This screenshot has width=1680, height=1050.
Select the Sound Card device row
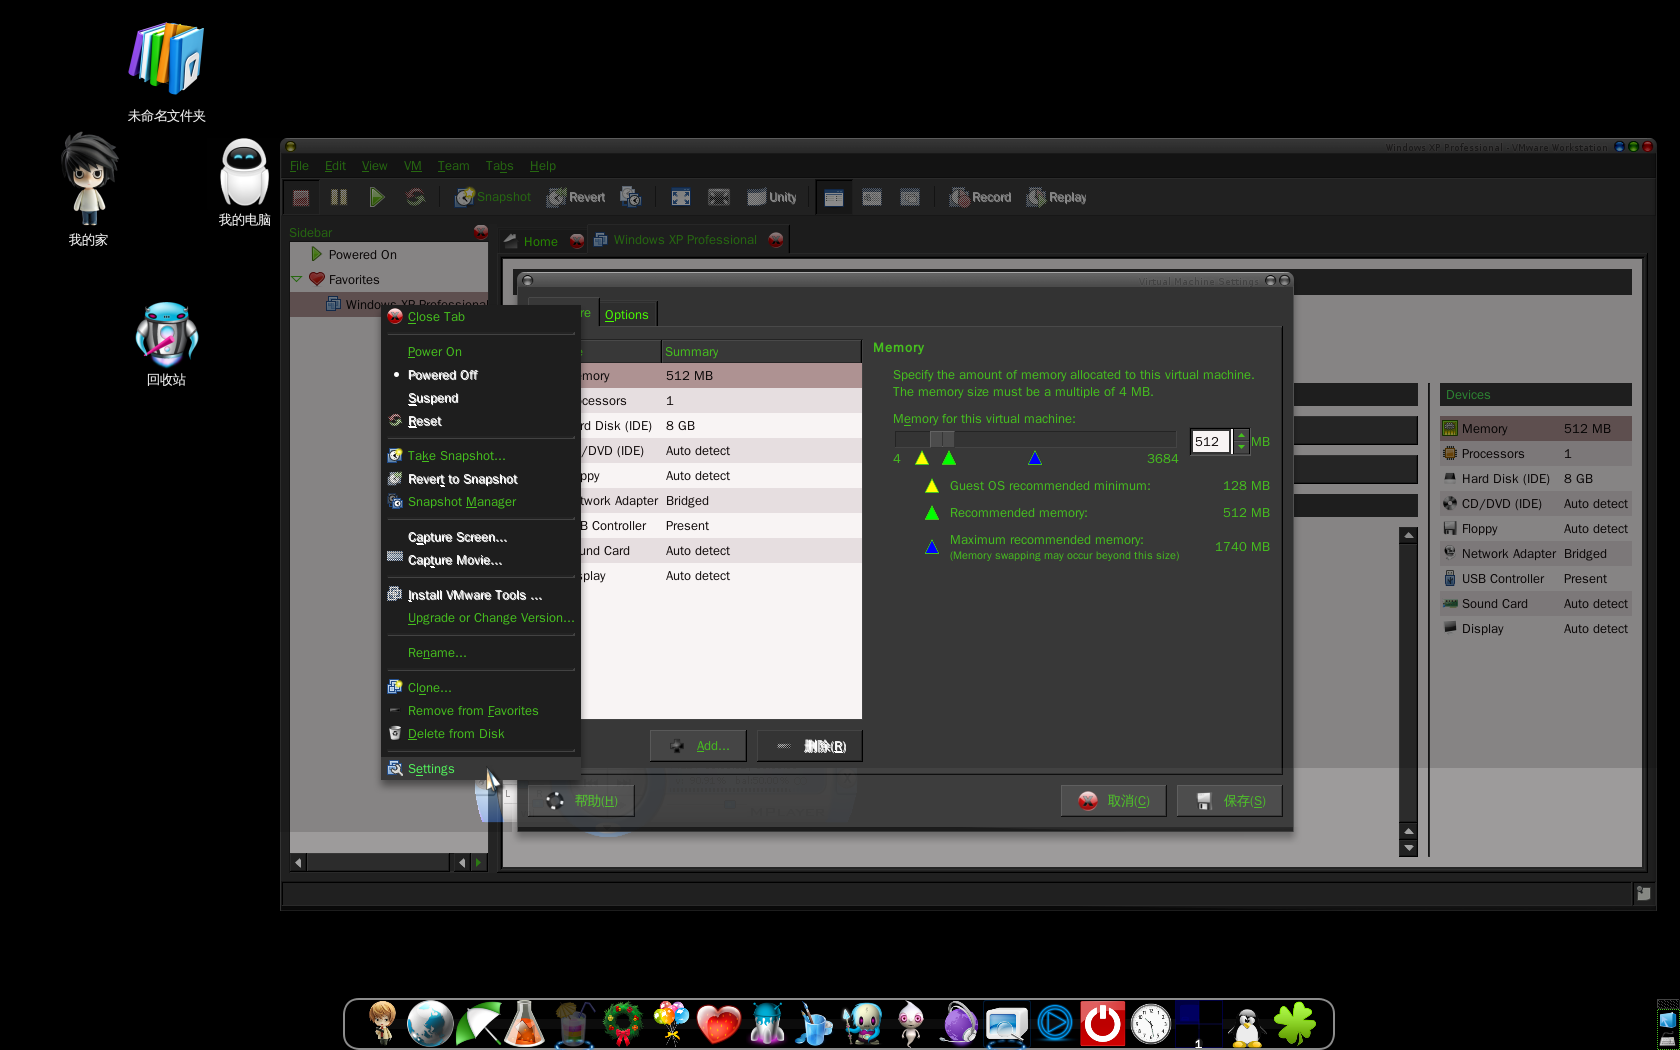[1536, 604]
